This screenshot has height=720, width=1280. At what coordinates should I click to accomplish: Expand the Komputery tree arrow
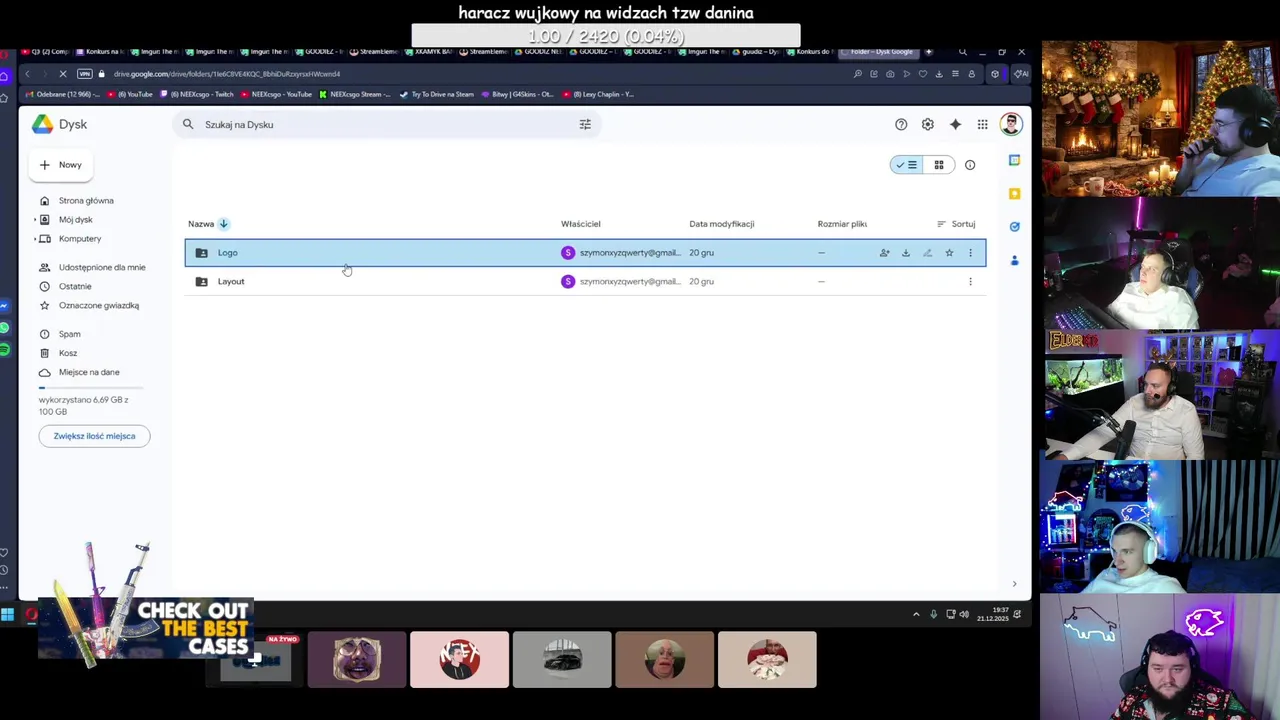(35, 239)
